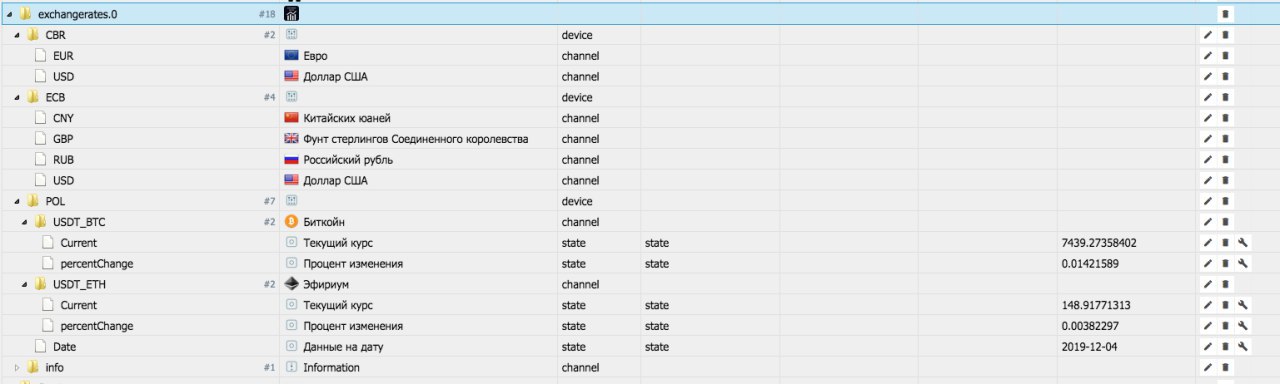Edit the CBR device with pencil icon
This screenshot has width=1280, height=384.
click(x=1209, y=35)
